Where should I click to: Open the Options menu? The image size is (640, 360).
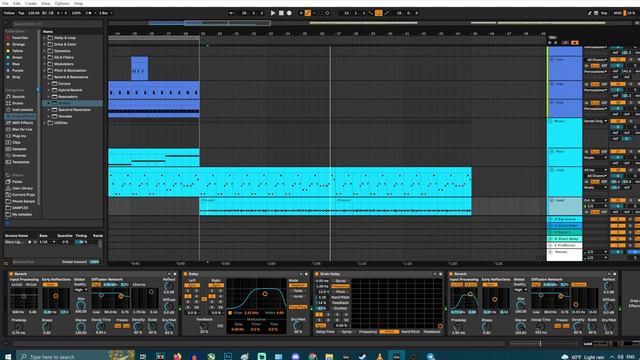coord(62,3)
